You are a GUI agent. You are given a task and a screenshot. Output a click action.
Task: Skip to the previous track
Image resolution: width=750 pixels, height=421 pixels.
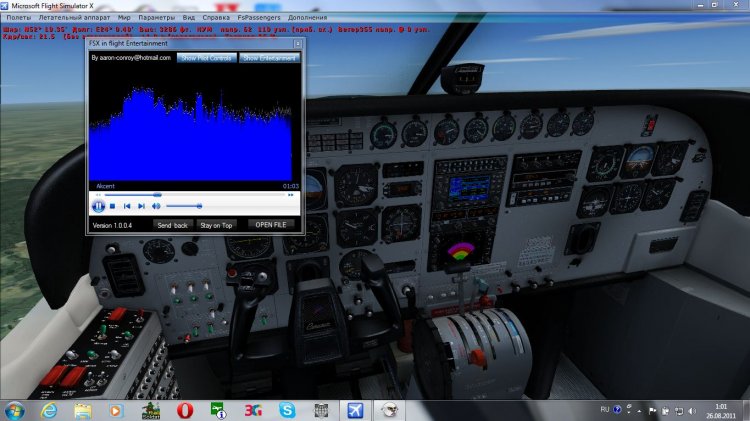coord(127,206)
